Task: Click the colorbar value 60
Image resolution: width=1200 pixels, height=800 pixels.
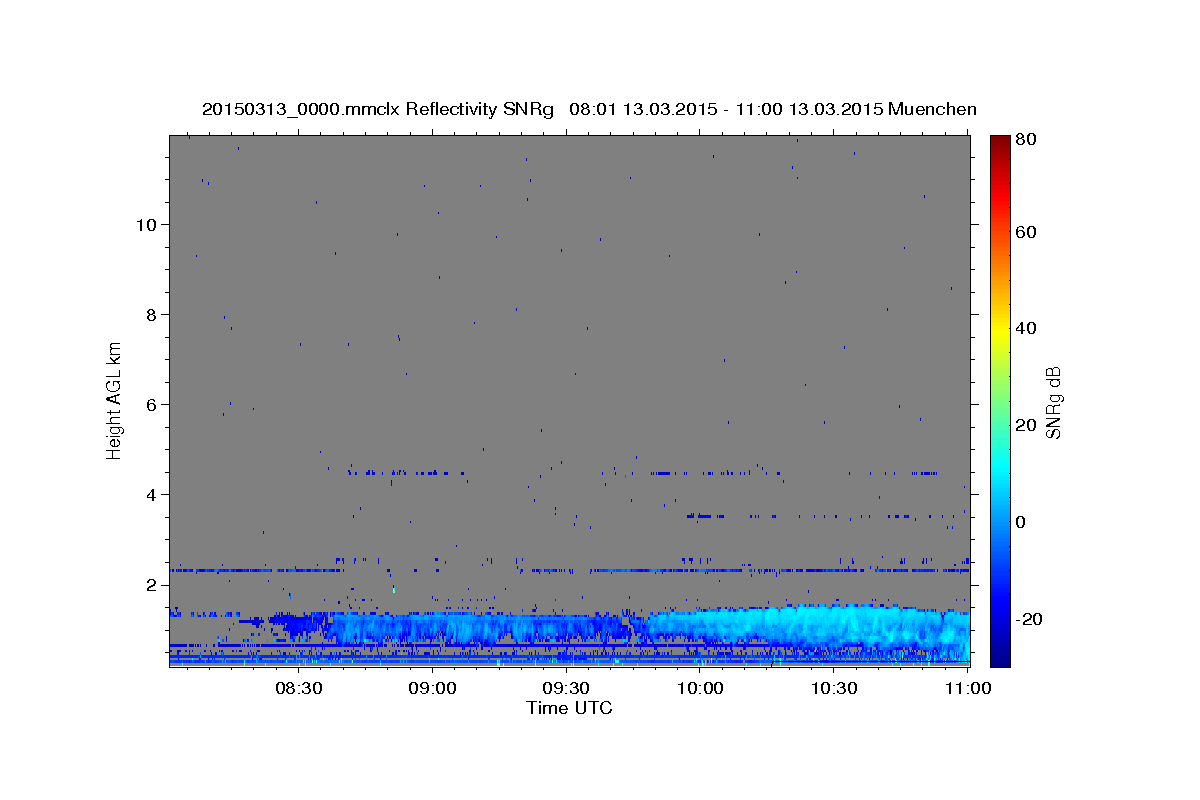Action: point(1027,232)
